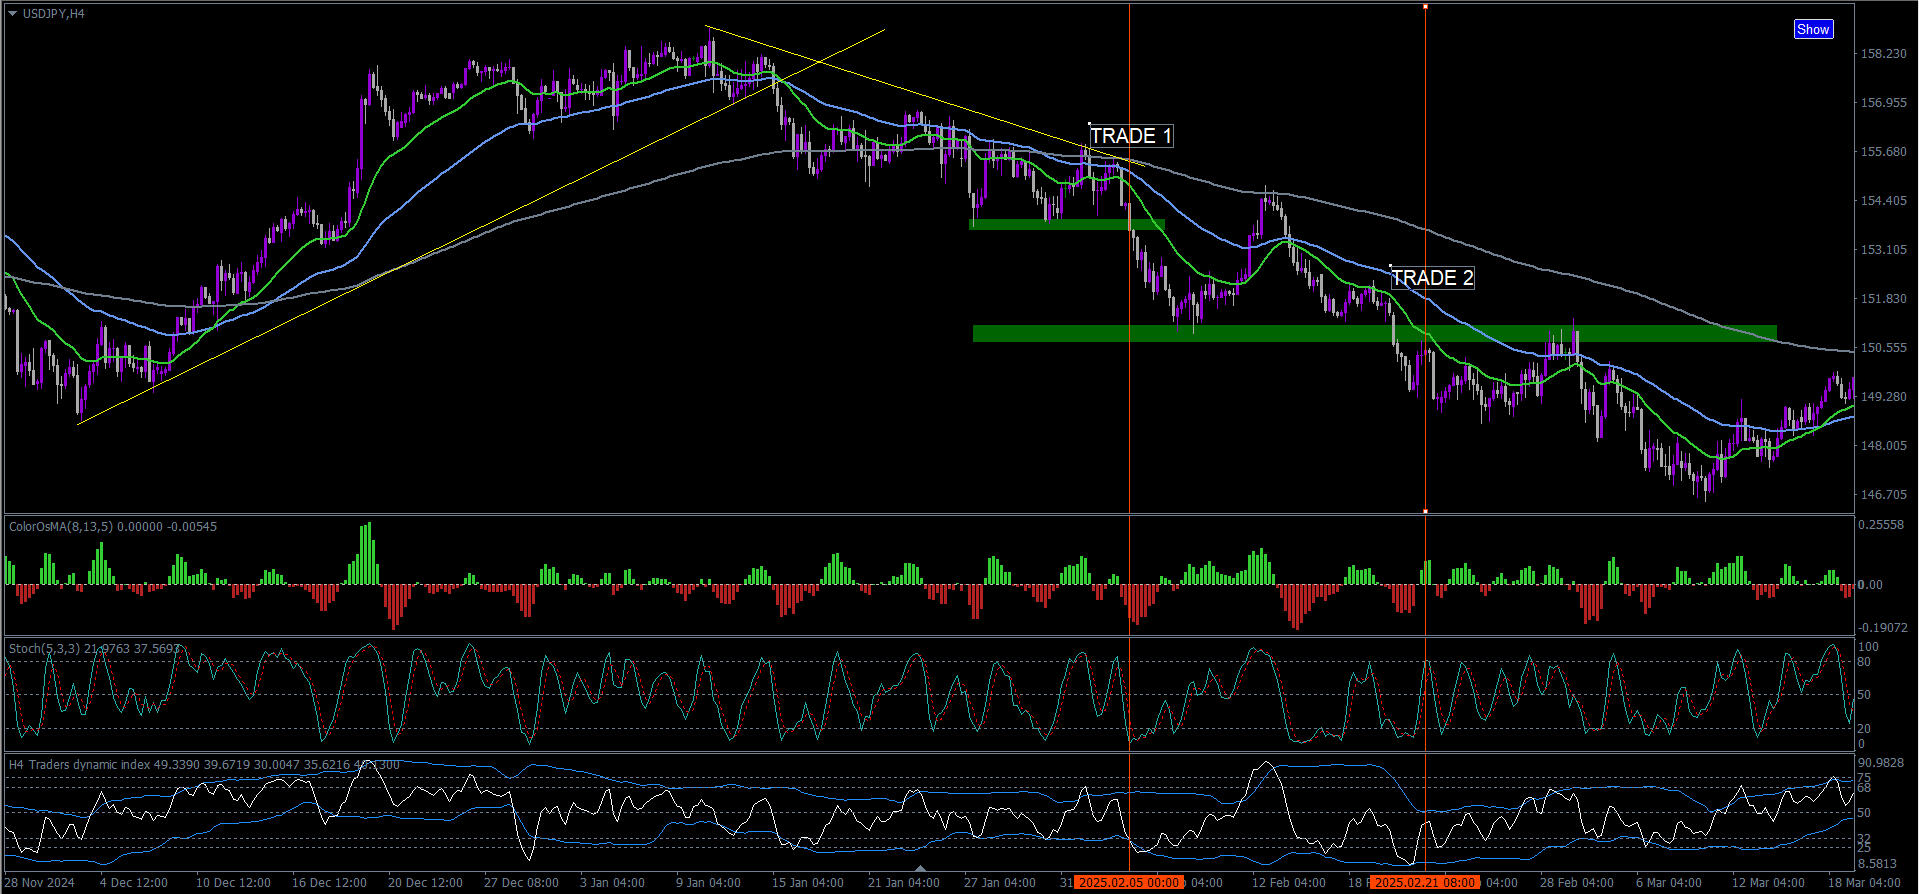Screen dimensions: 1919x894
Task: Click the 18 Mar 04:00 label on time axis
Action: (1864, 883)
